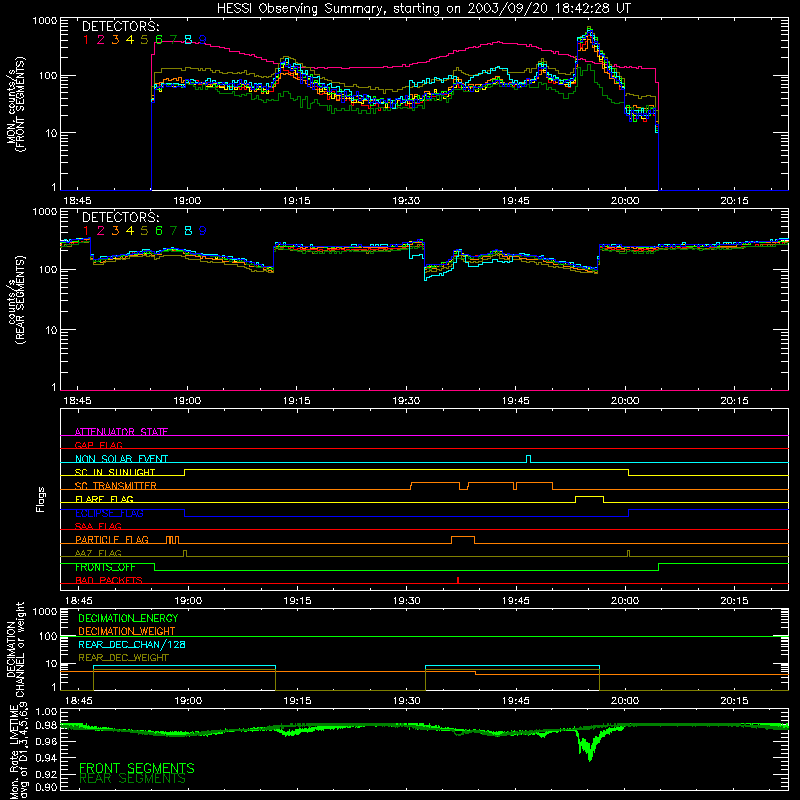This screenshot has height=800, width=800.
Task: Click the 1.00 value on livetime axis
Action: pyautogui.click(x=46, y=712)
